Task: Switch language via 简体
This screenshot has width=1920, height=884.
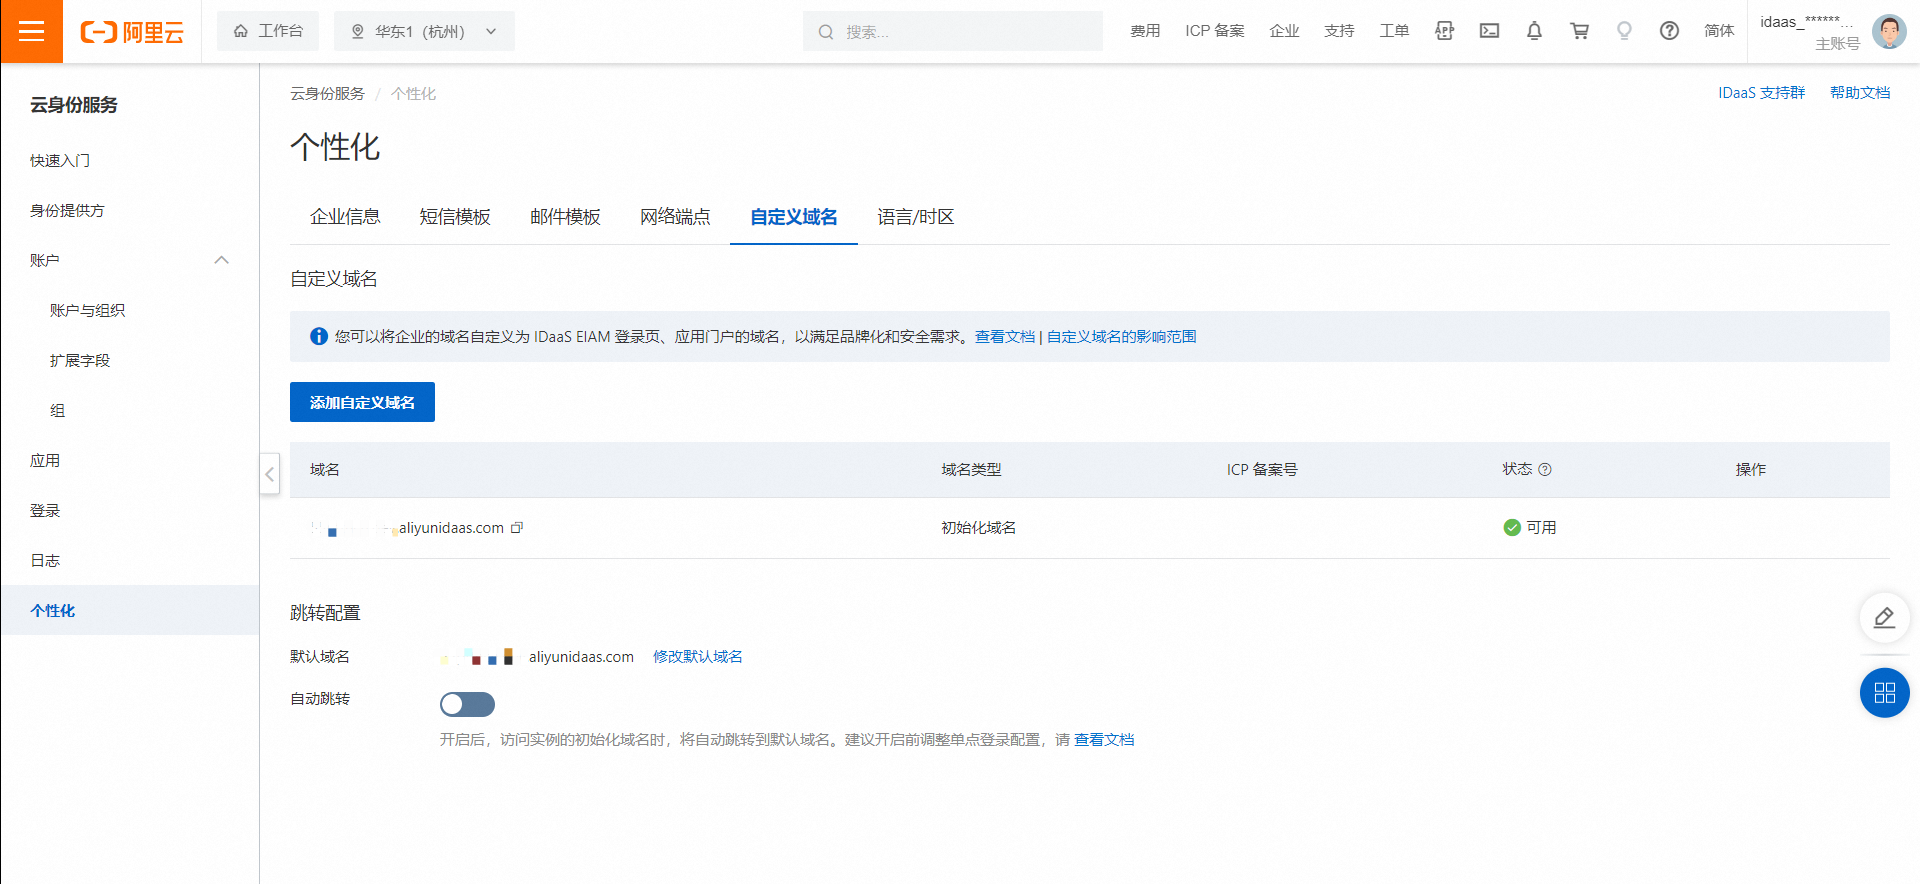Action: point(1719,31)
